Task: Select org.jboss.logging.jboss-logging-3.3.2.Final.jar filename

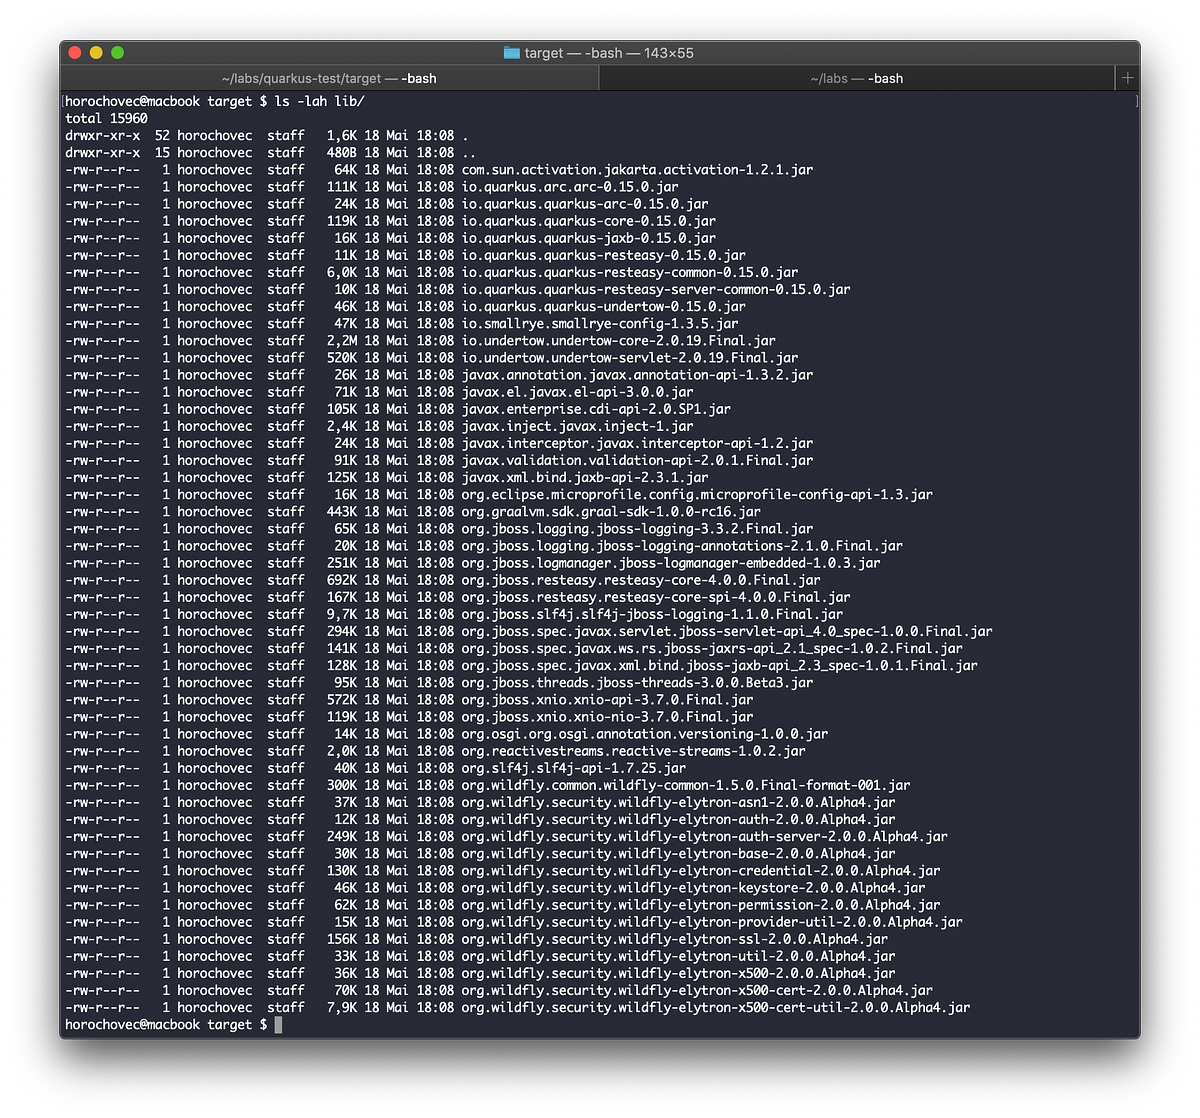Action: (x=637, y=529)
